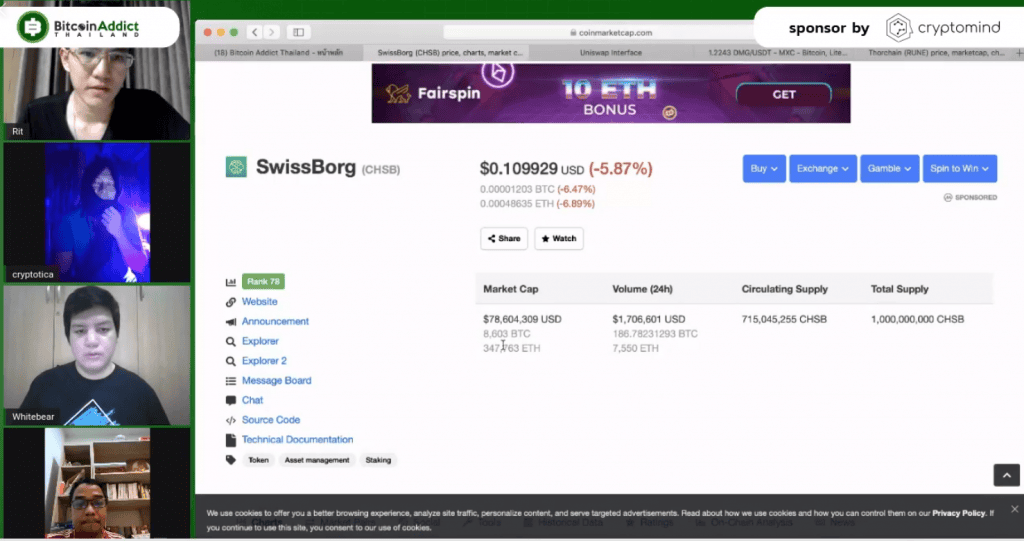Click the document icon beside Technical Documentation
This screenshot has width=1024, height=541.
[231, 440]
